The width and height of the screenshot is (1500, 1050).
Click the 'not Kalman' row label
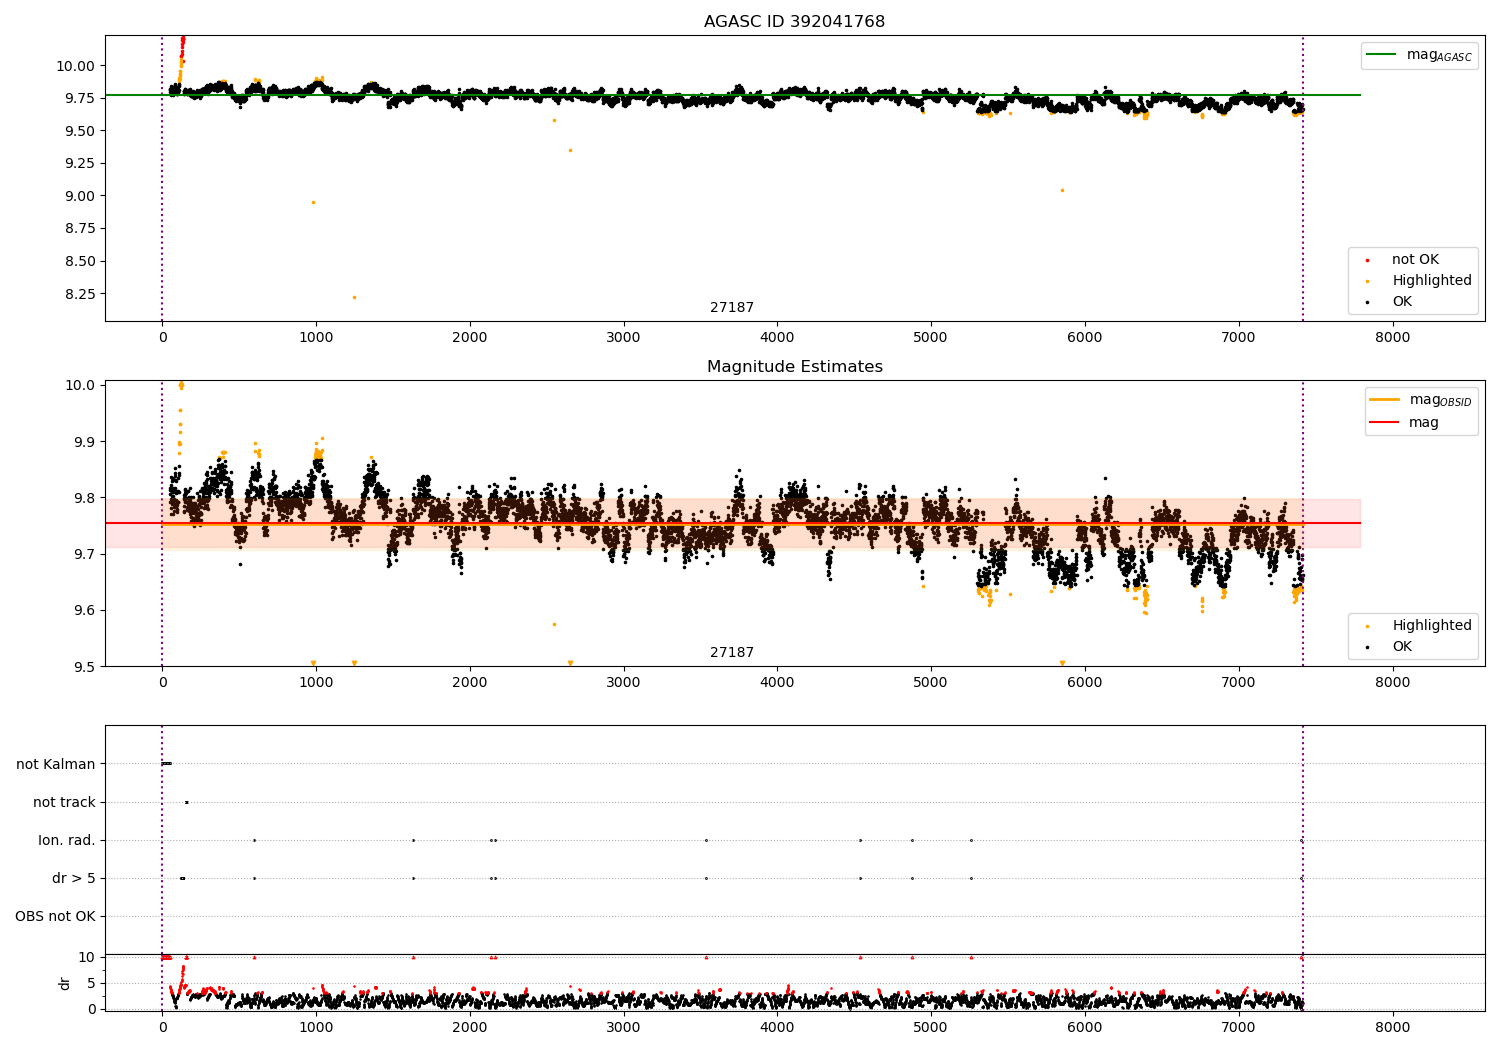click(56, 764)
